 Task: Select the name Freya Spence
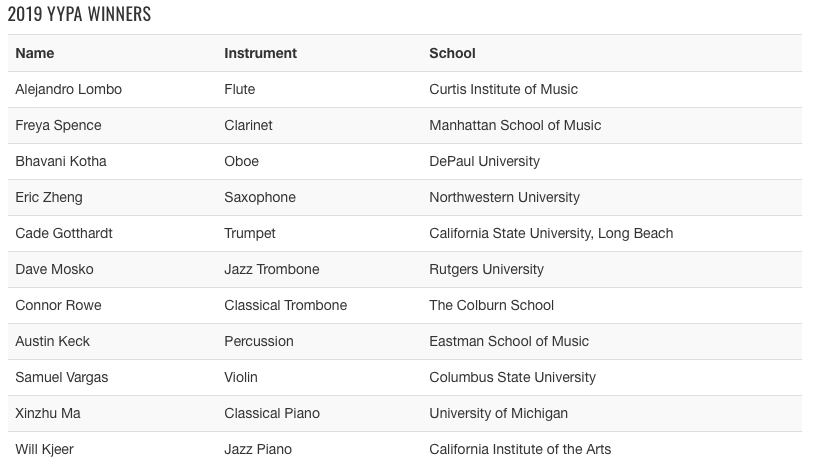point(58,125)
